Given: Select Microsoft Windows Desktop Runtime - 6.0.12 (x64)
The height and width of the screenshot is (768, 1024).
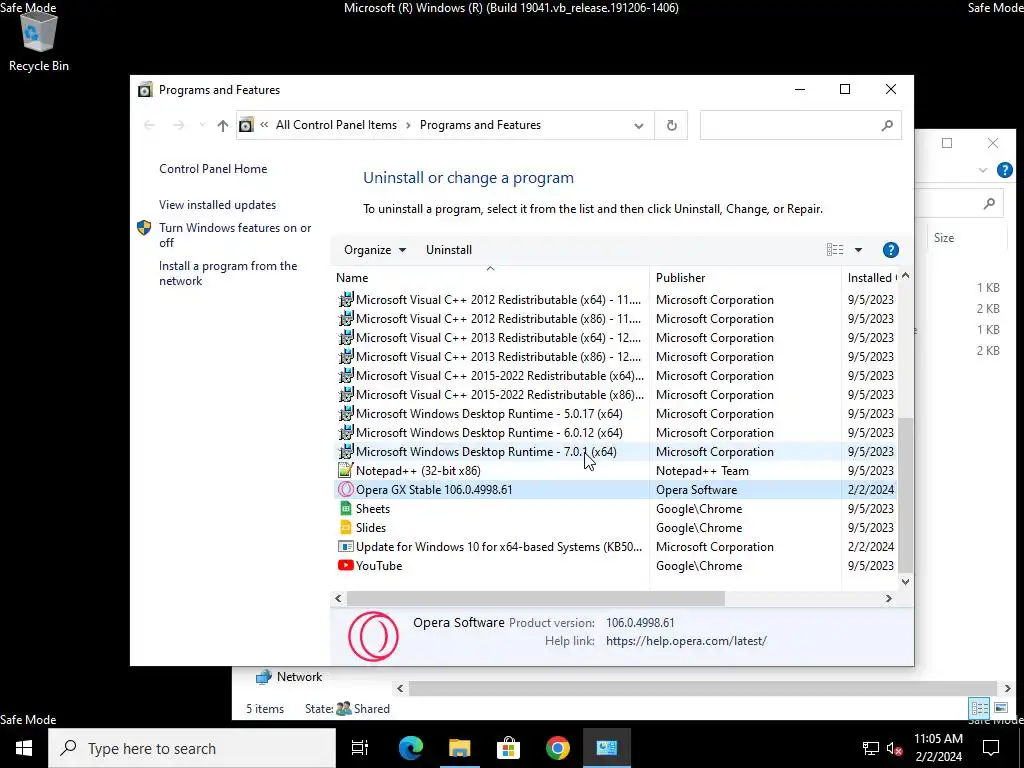Looking at the screenshot, I should click(x=615, y=432).
